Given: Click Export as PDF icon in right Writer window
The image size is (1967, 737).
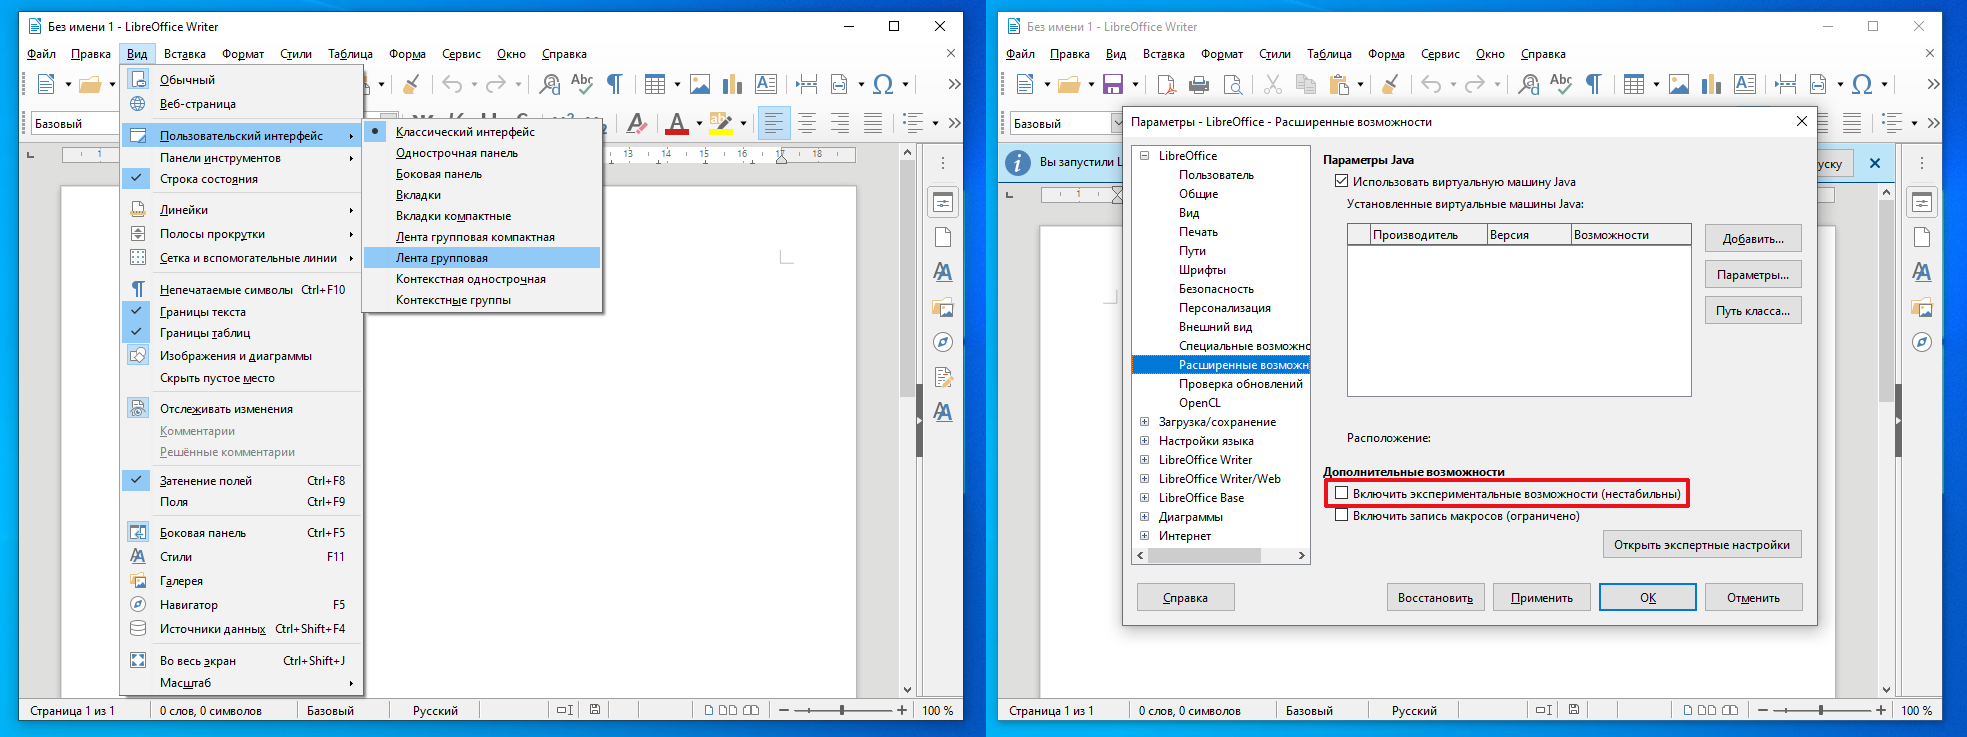Looking at the screenshot, I should pyautogui.click(x=1166, y=84).
